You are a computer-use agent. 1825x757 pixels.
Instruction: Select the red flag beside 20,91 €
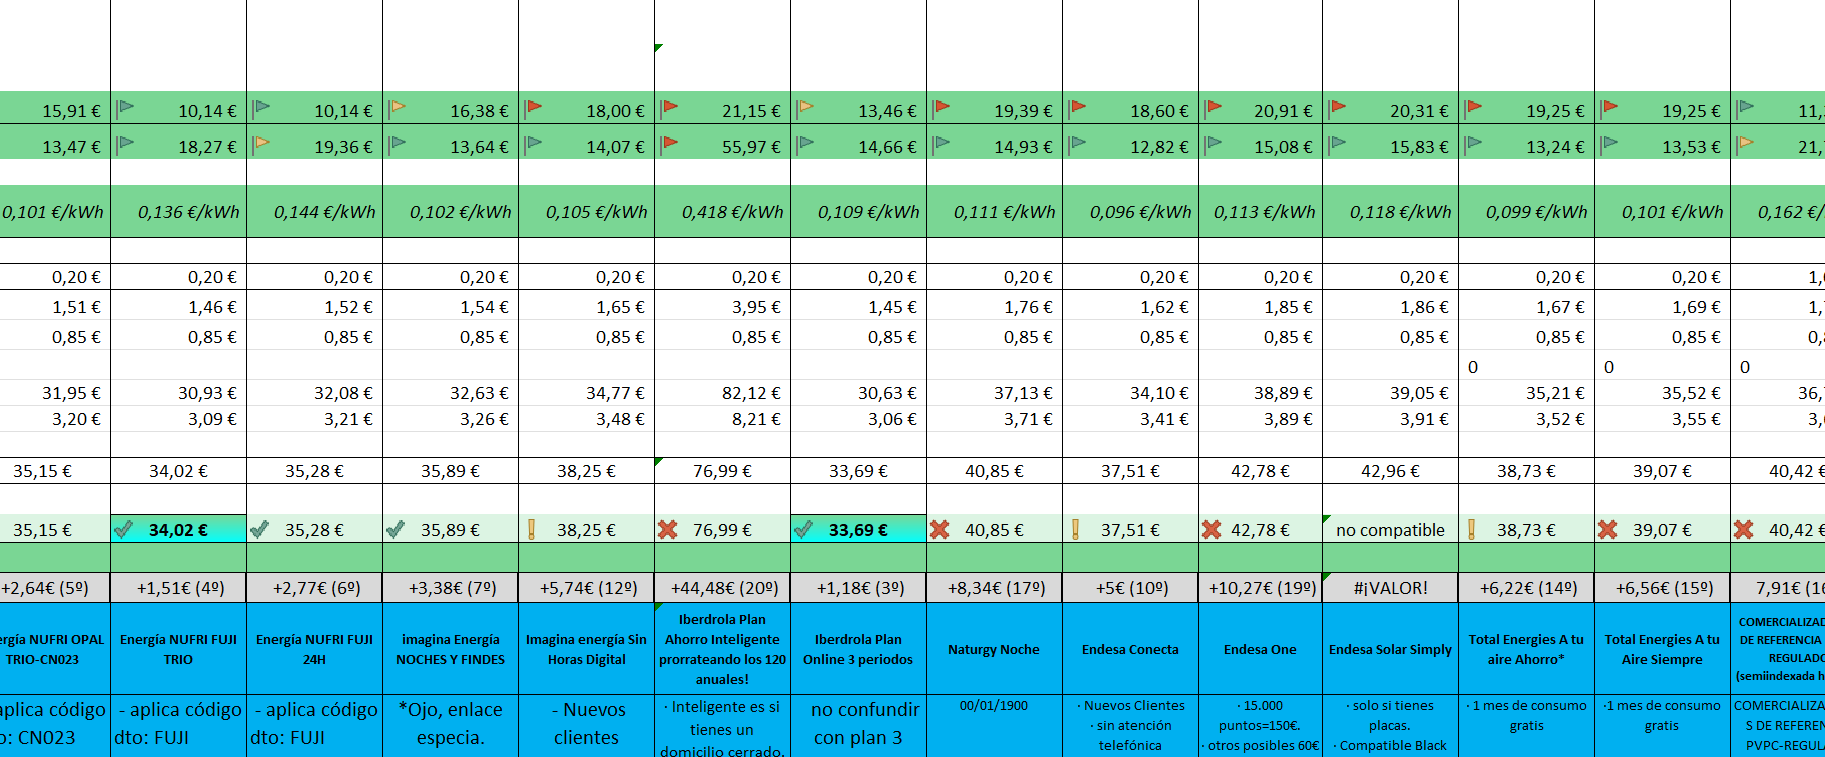[1214, 107]
